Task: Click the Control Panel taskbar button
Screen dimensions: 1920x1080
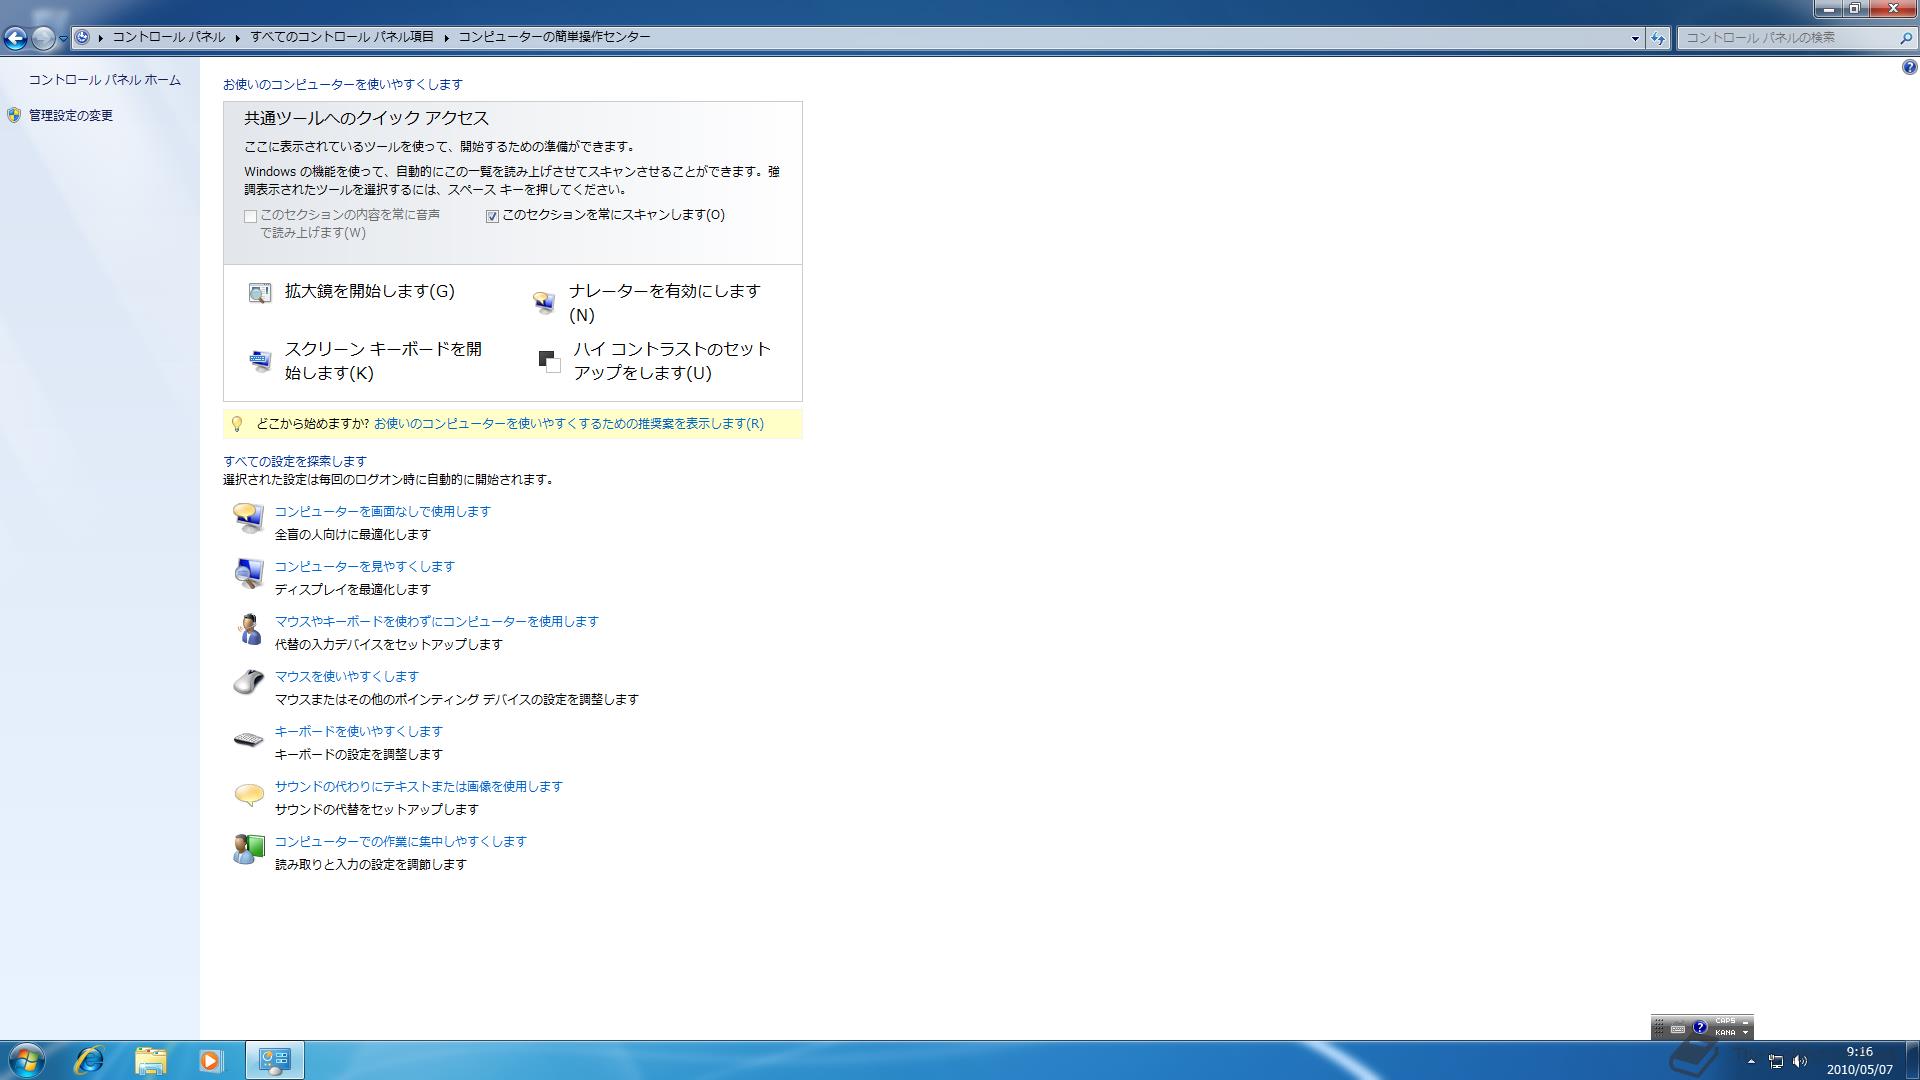Action: [x=274, y=1060]
